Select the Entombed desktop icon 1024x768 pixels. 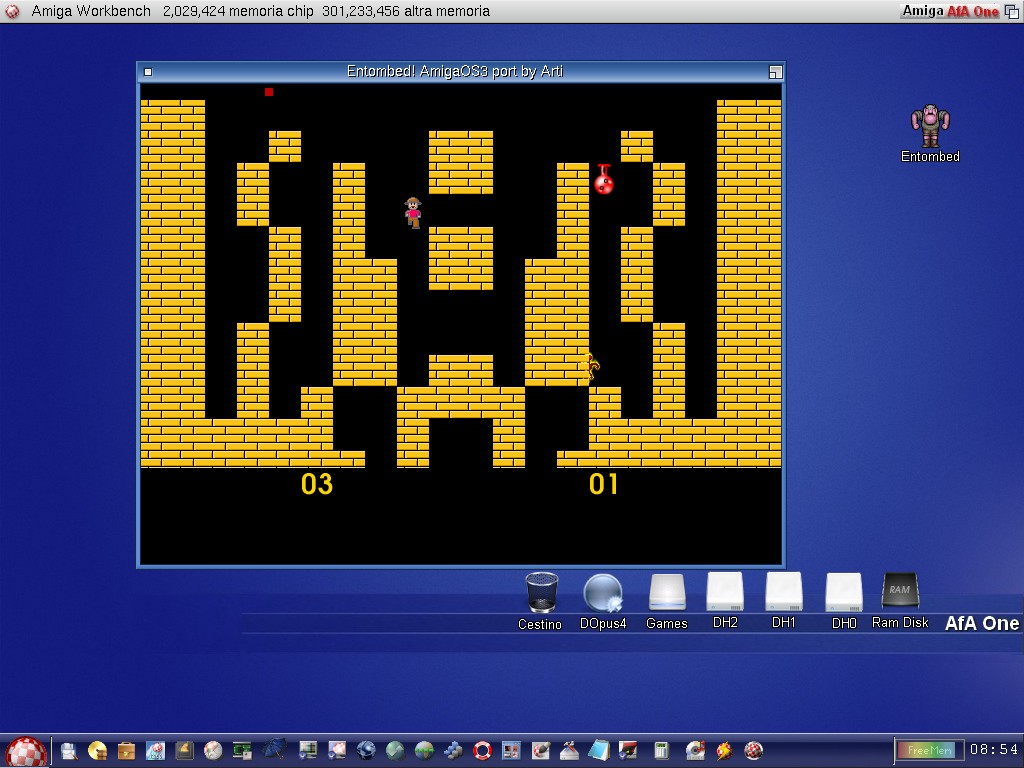930,126
